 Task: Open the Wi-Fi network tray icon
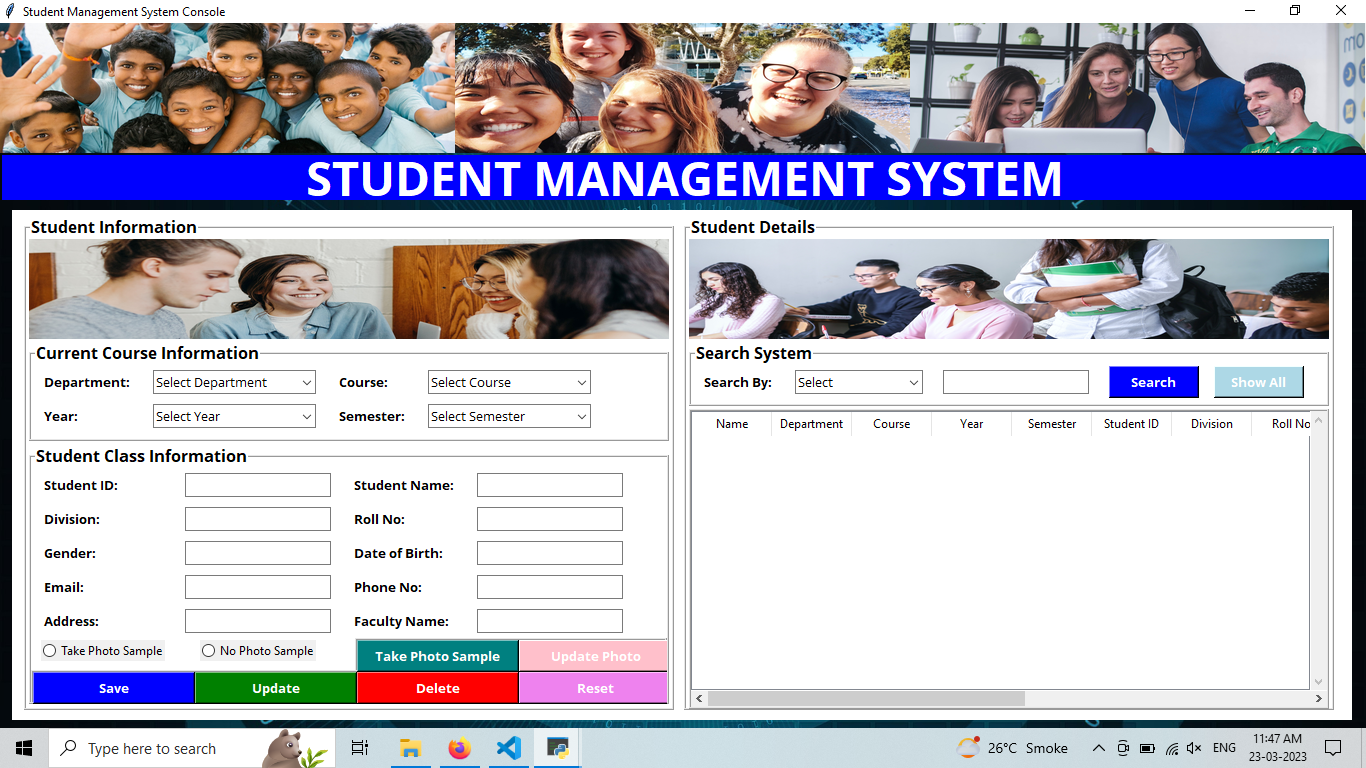(1171, 748)
